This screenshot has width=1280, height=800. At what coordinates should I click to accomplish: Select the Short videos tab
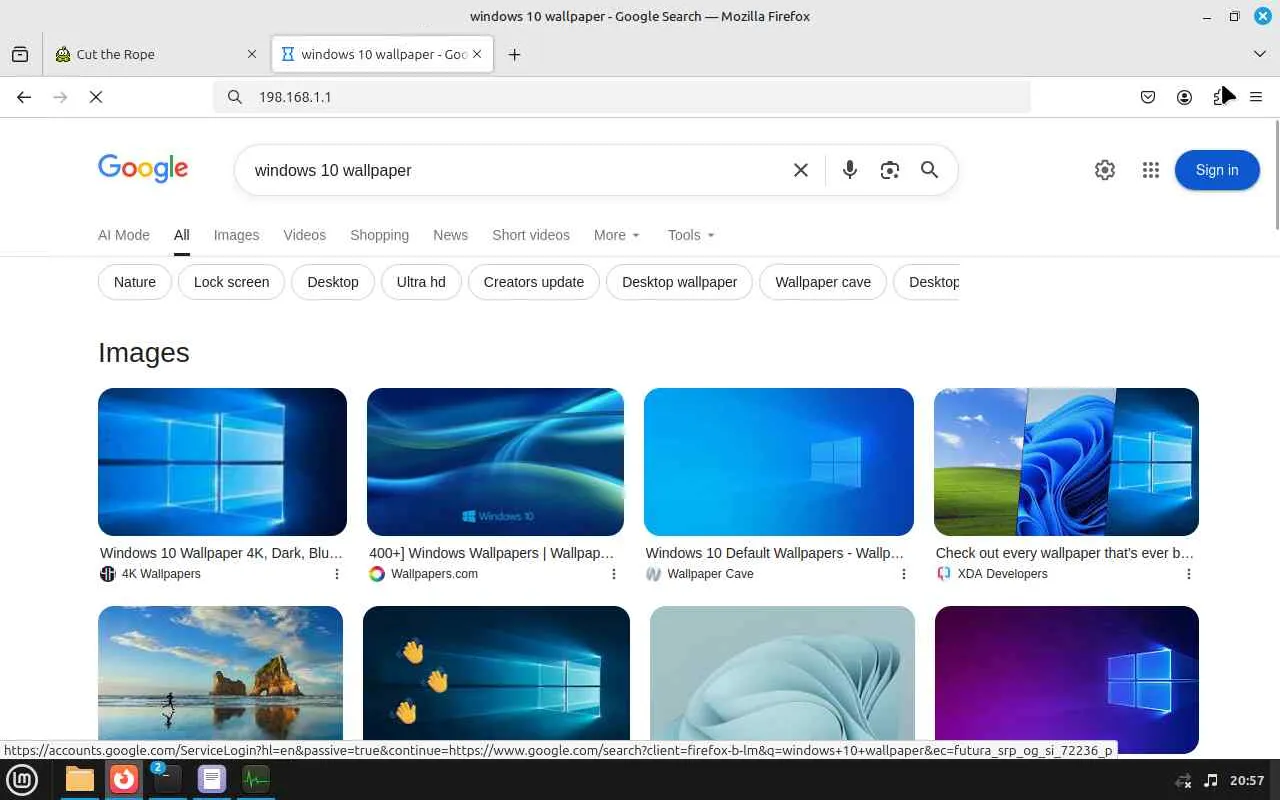(531, 235)
